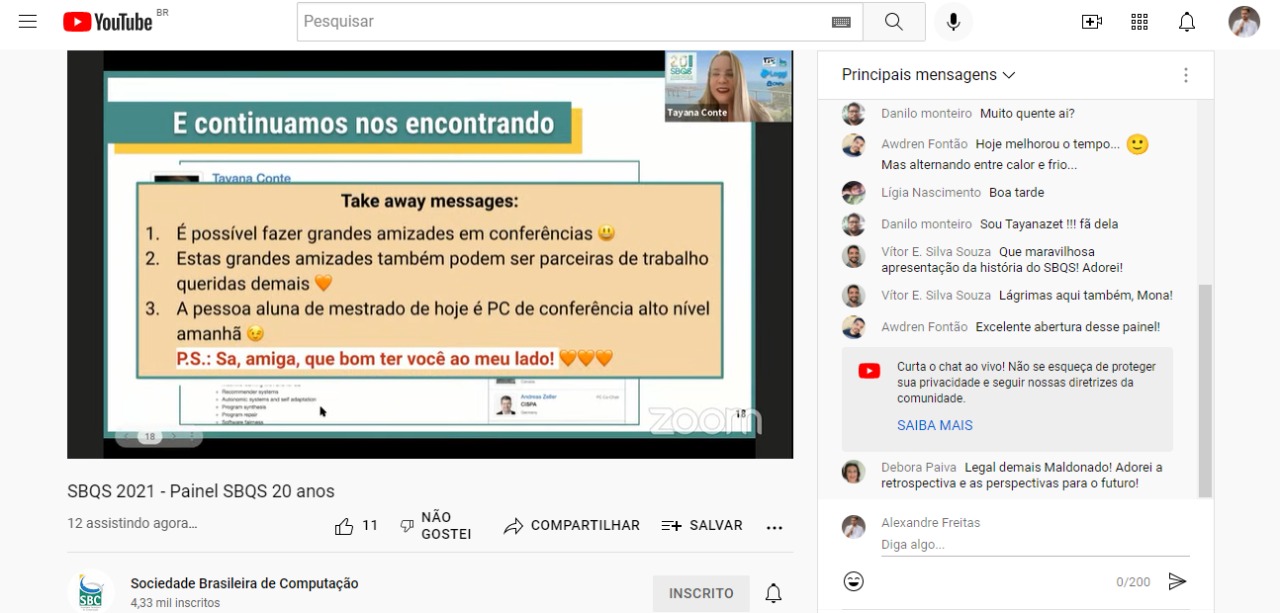This screenshot has height=613, width=1280.
Task: Open more video actions ellipsis menu
Action: 774,527
